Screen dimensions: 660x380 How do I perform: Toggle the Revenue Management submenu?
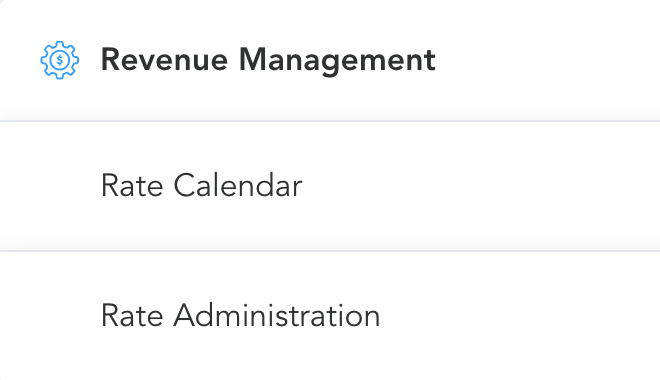[330, 60]
